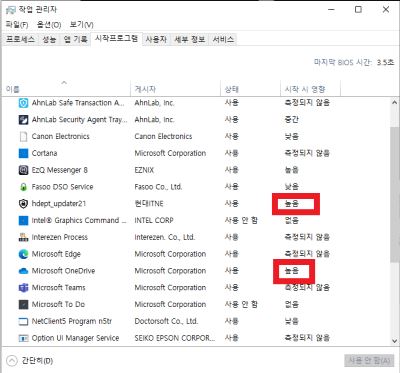The height and width of the screenshot is (373, 400).
Task: Switch to the 프로세스 tab
Action: [20, 39]
